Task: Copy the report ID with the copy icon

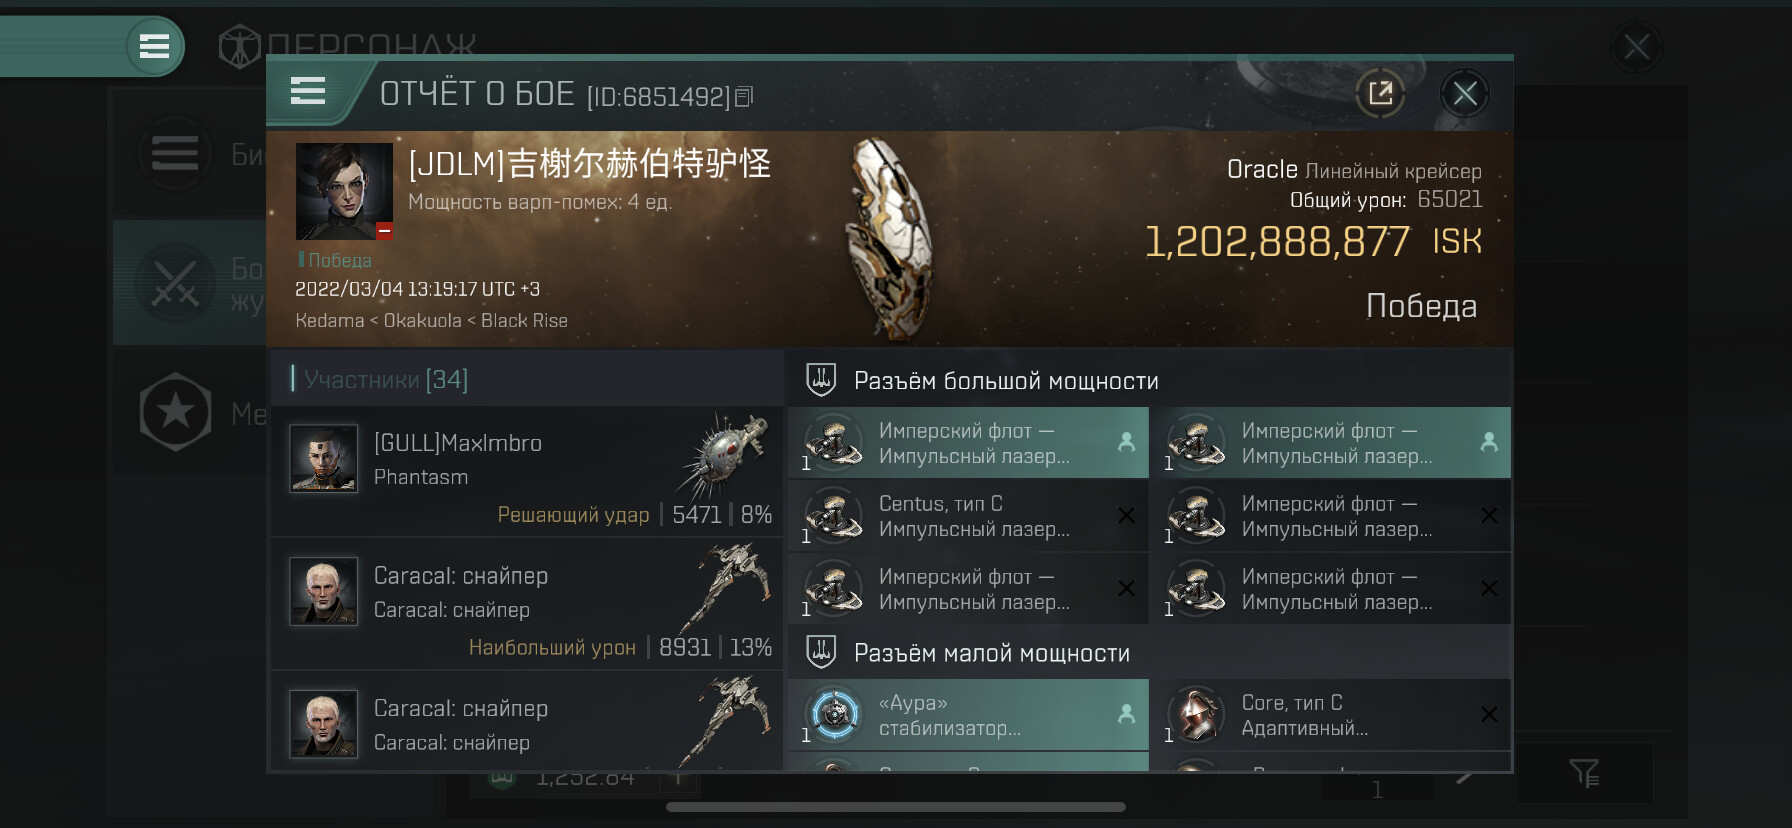Action: click(744, 97)
